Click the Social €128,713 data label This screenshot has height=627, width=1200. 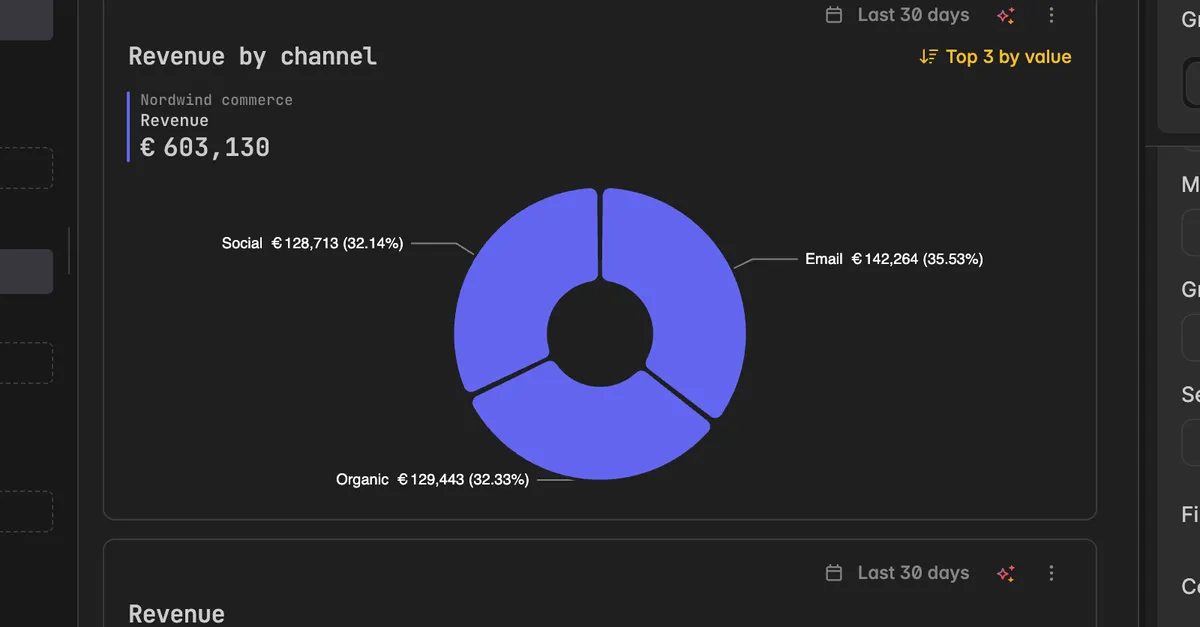312,243
